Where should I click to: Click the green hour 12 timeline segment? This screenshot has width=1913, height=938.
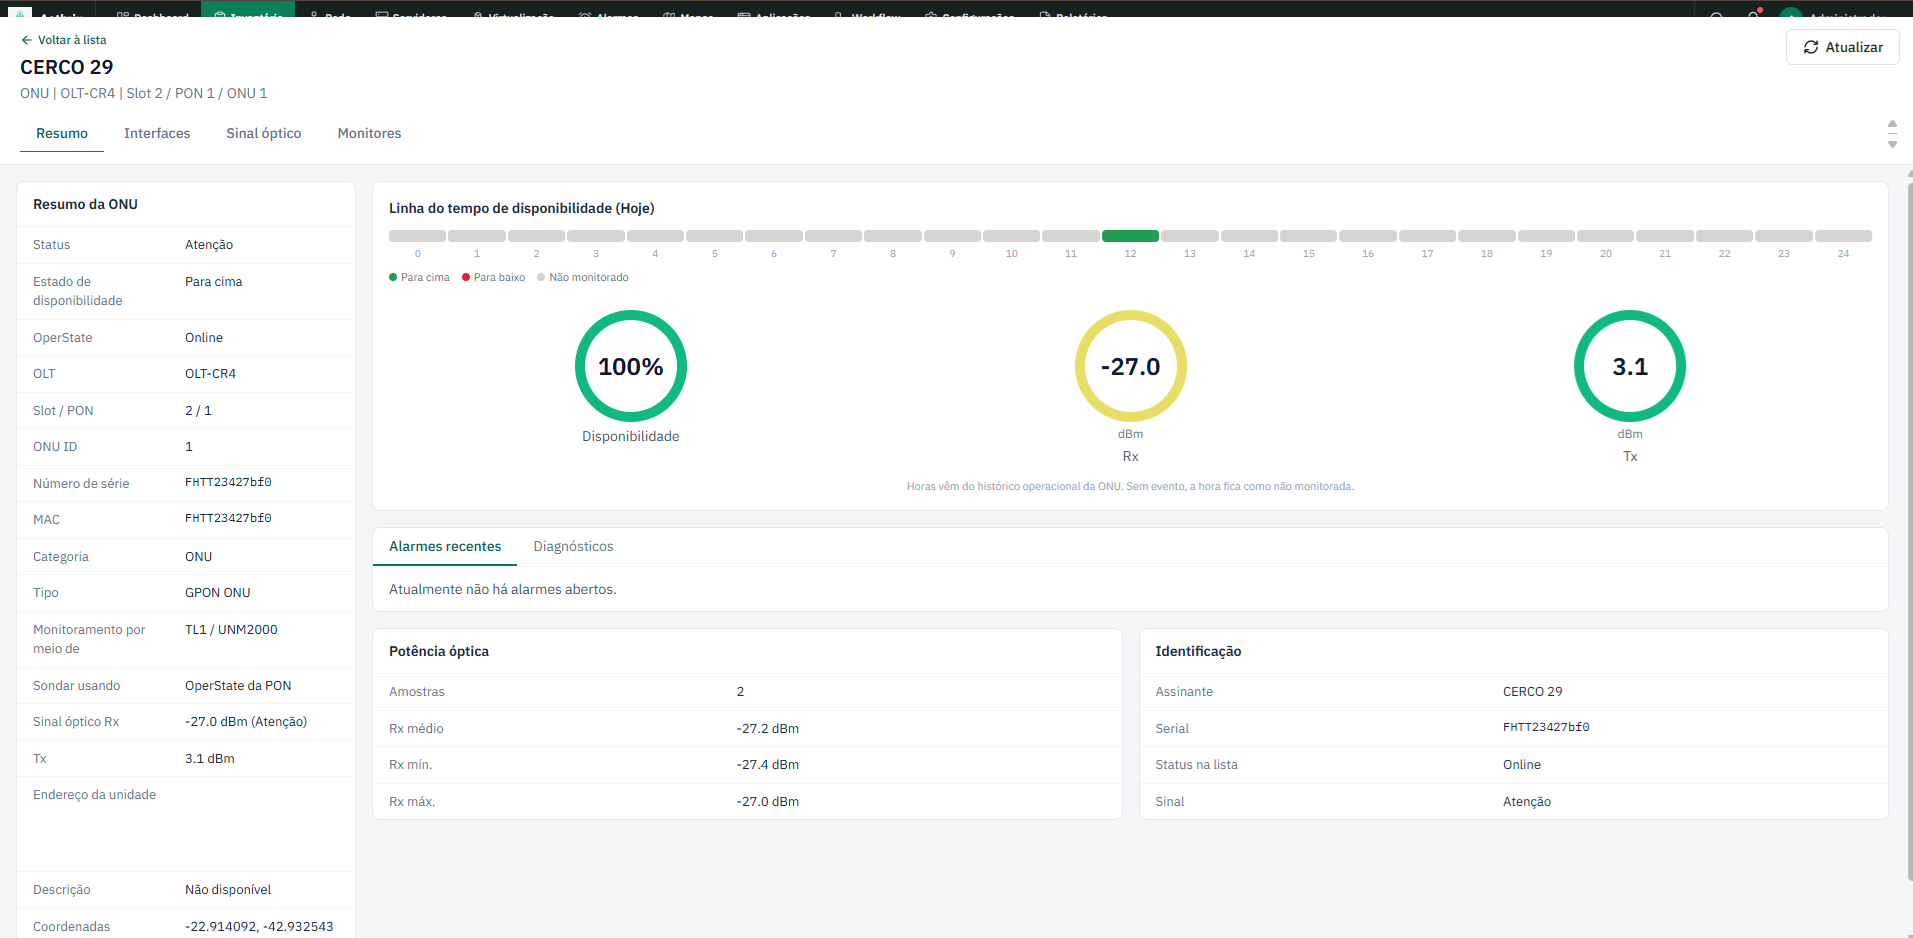1130,236
